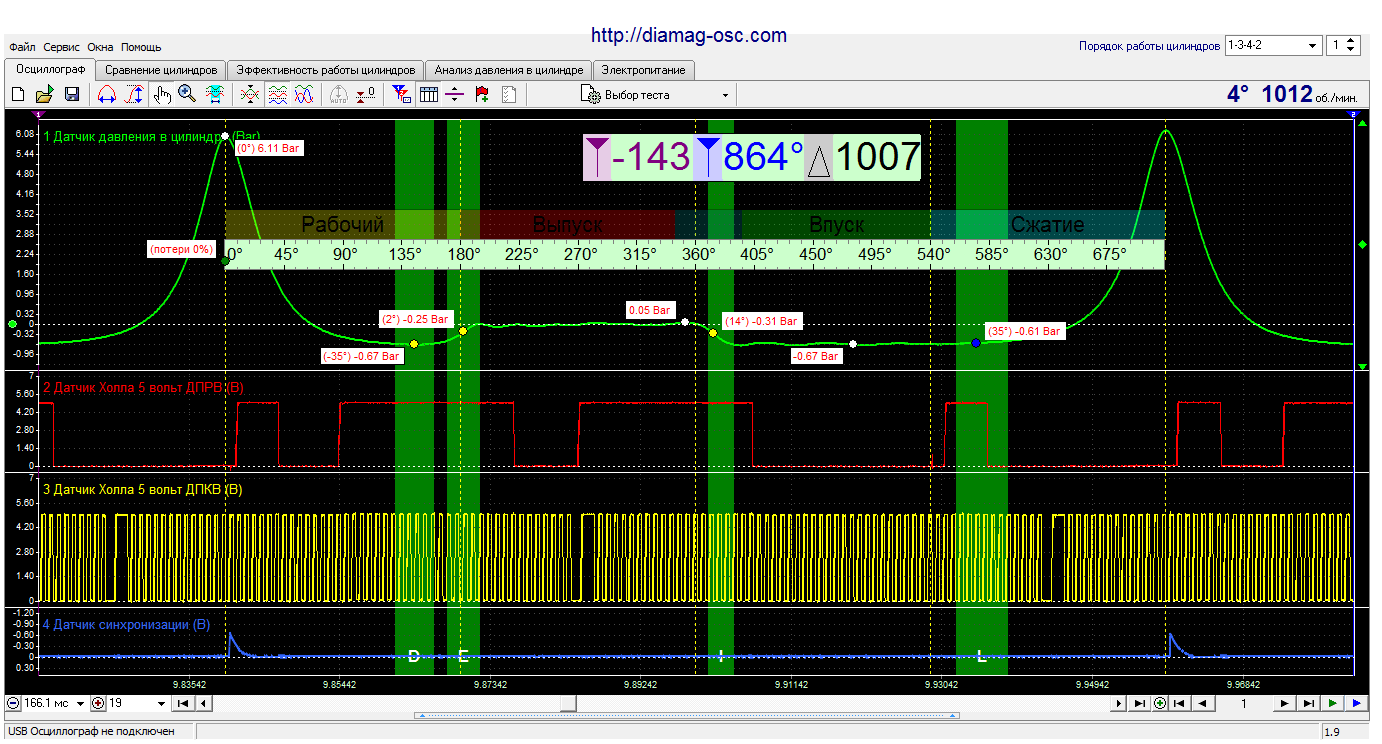Viewport: 1382px width, 744px height.
Task: Click the (35°) -0.61 Bar label
Action: point(1024,331)
